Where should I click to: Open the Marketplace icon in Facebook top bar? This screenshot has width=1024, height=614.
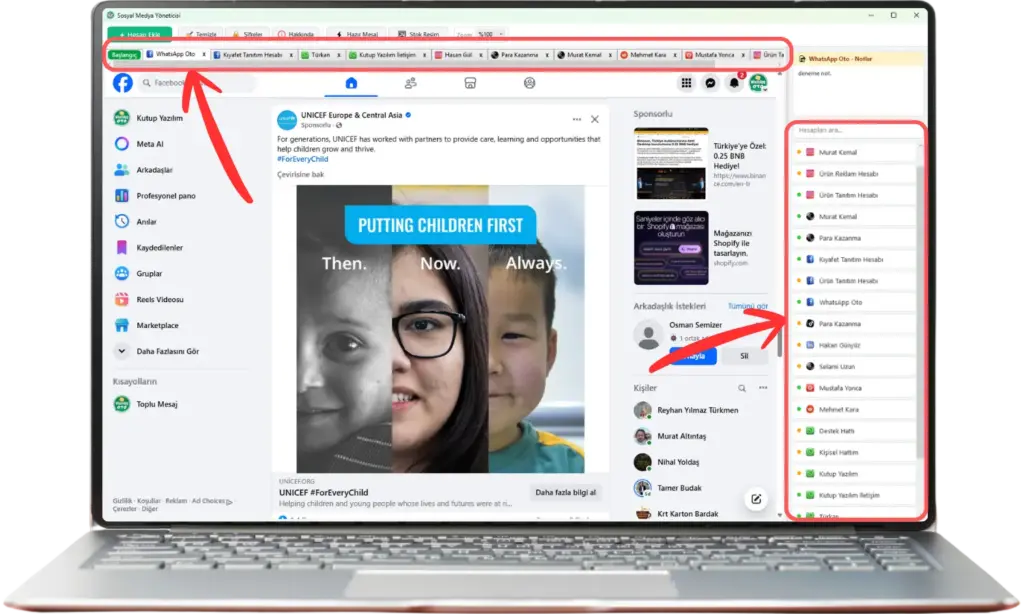pos(470,83)
